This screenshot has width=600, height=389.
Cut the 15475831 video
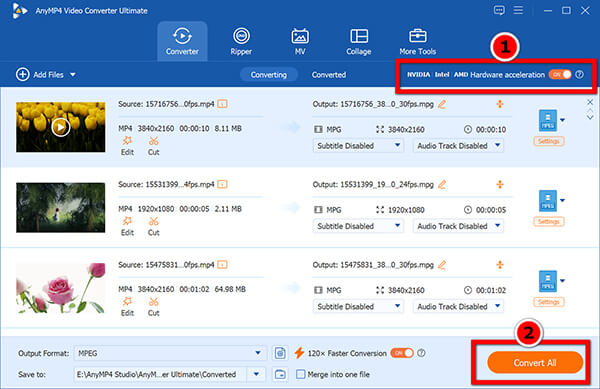point(153,306)
